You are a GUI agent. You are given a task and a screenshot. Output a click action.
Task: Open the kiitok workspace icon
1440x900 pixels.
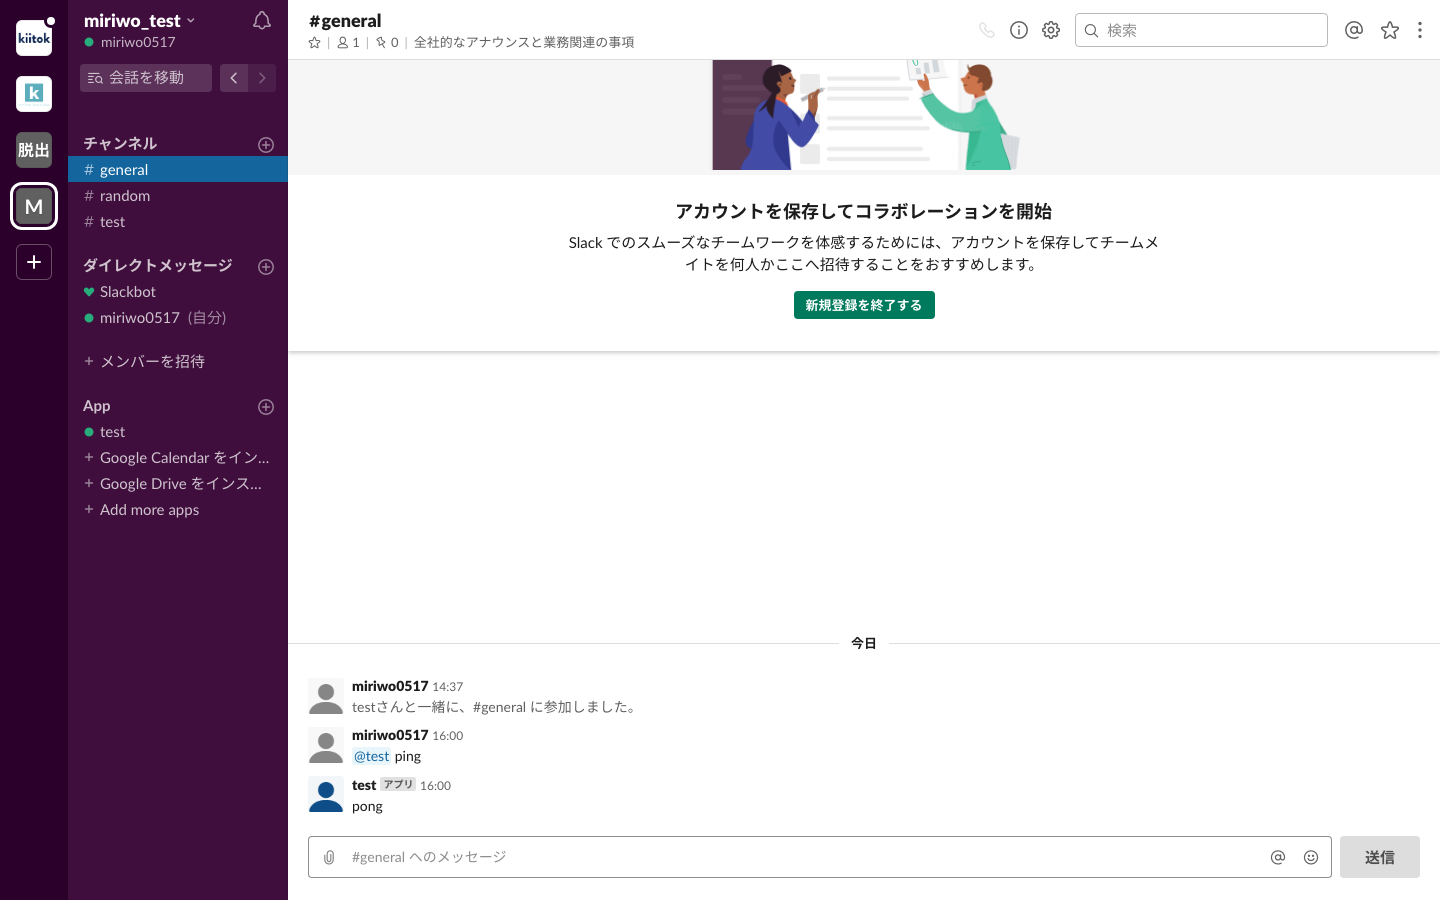33,38
